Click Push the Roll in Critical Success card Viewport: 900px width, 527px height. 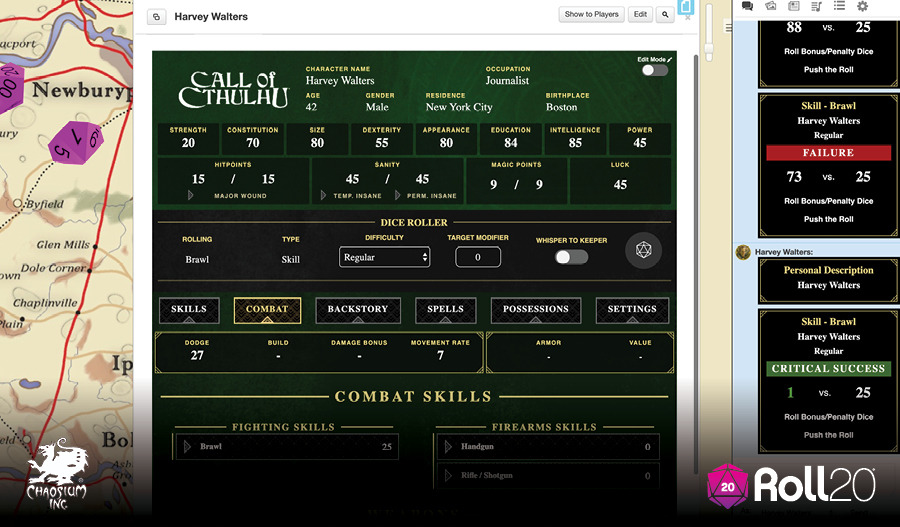point(828,435)
